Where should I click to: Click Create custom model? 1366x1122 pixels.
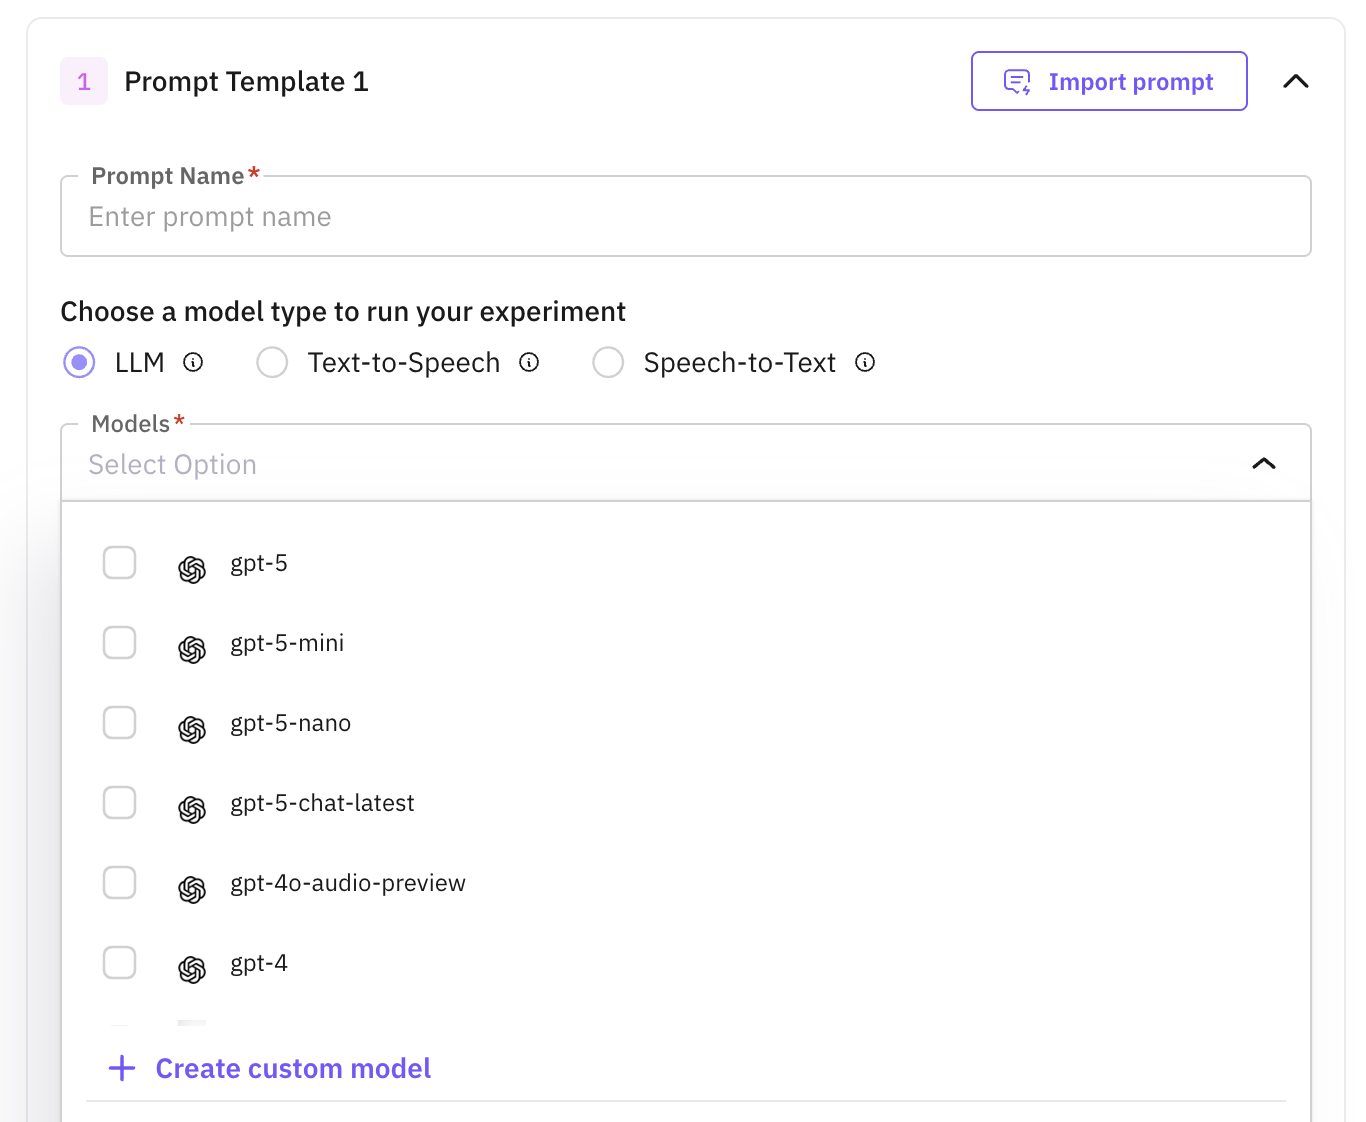(293, 1068)
